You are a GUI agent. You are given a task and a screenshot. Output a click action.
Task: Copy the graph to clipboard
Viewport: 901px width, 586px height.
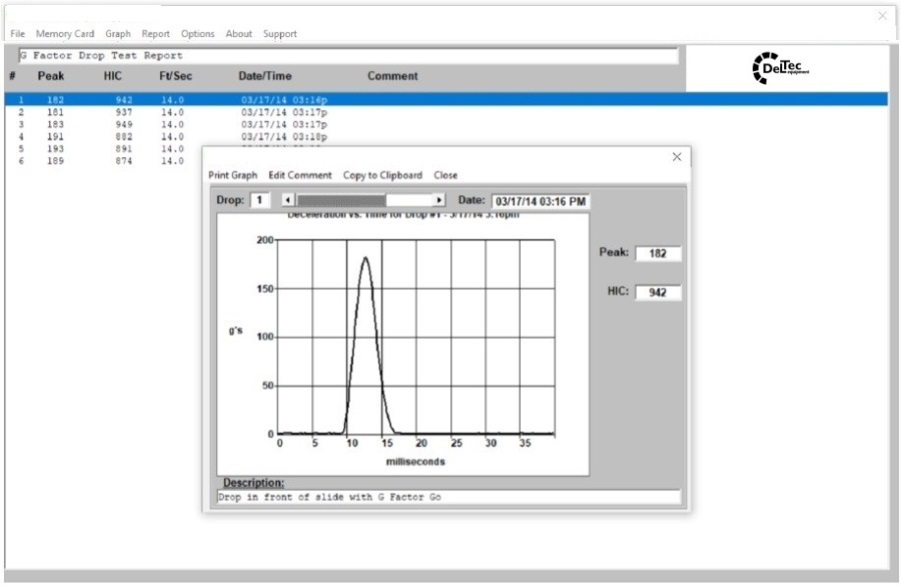(382, 175)
